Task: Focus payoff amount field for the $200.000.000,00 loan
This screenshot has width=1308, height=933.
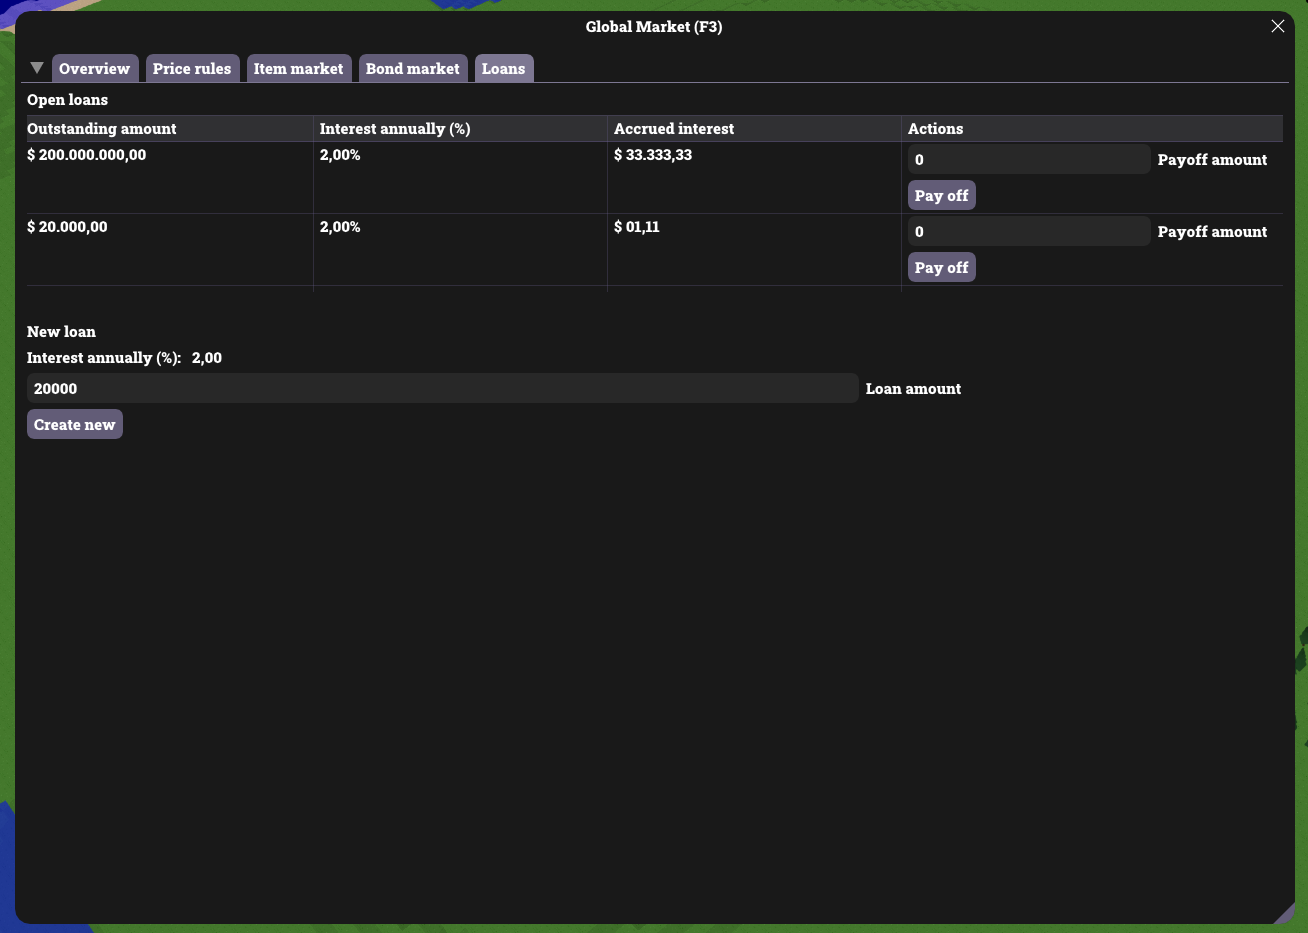Action: pos(1028,160)
